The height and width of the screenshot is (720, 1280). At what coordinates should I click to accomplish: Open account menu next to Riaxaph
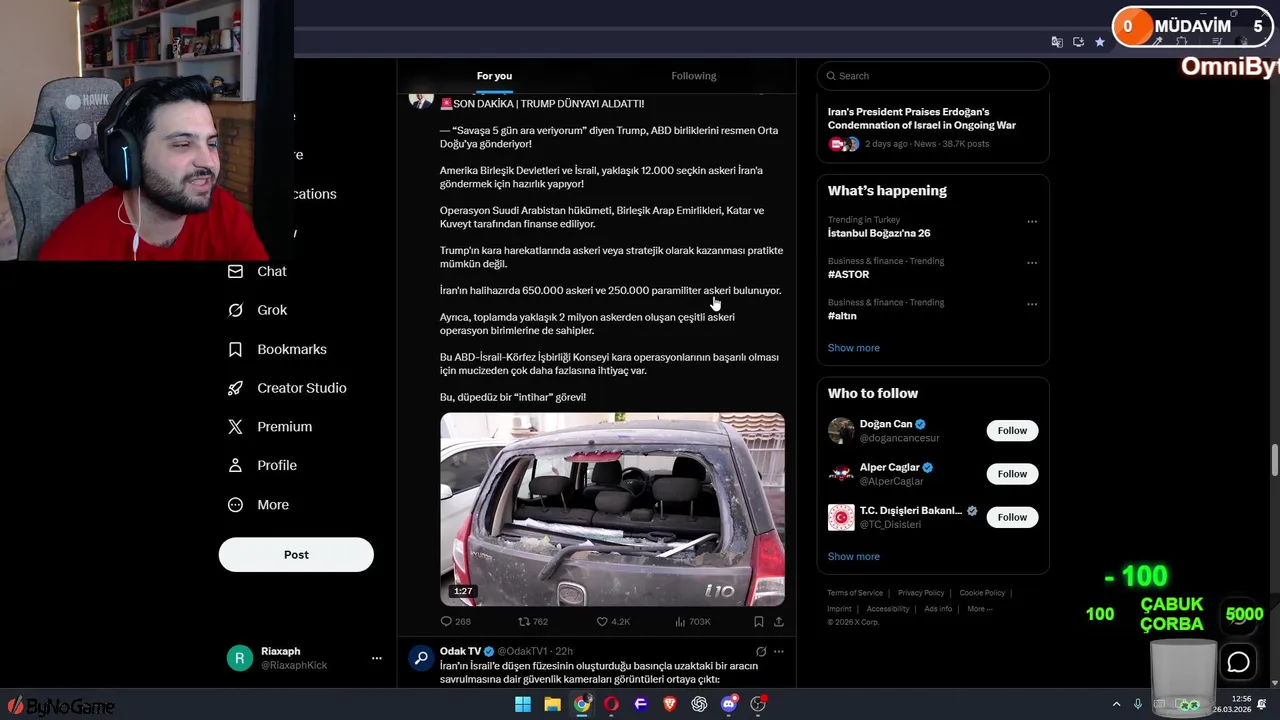pos(376,658)
